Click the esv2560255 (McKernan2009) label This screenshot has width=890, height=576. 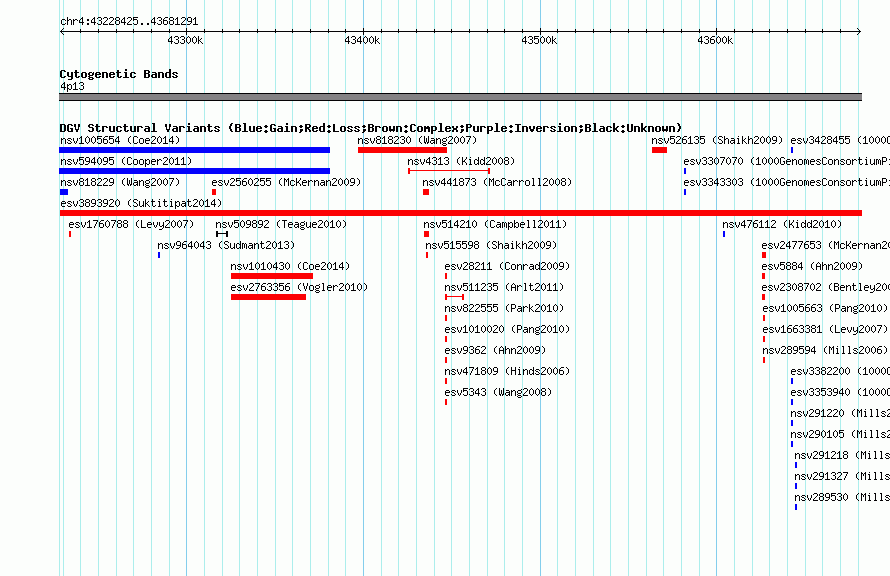pos(286,182)
